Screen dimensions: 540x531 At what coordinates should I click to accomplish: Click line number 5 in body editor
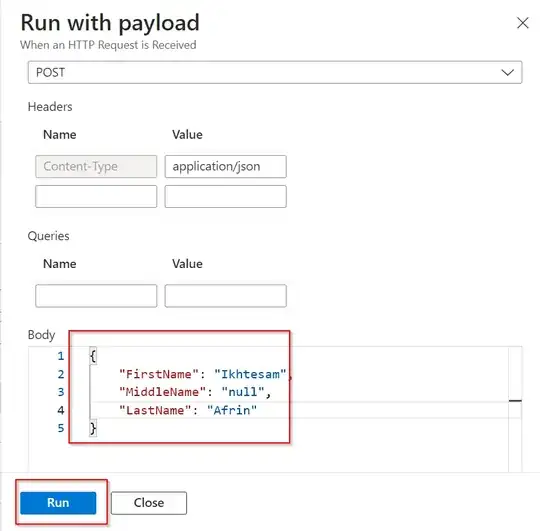[x=61, y=428]
